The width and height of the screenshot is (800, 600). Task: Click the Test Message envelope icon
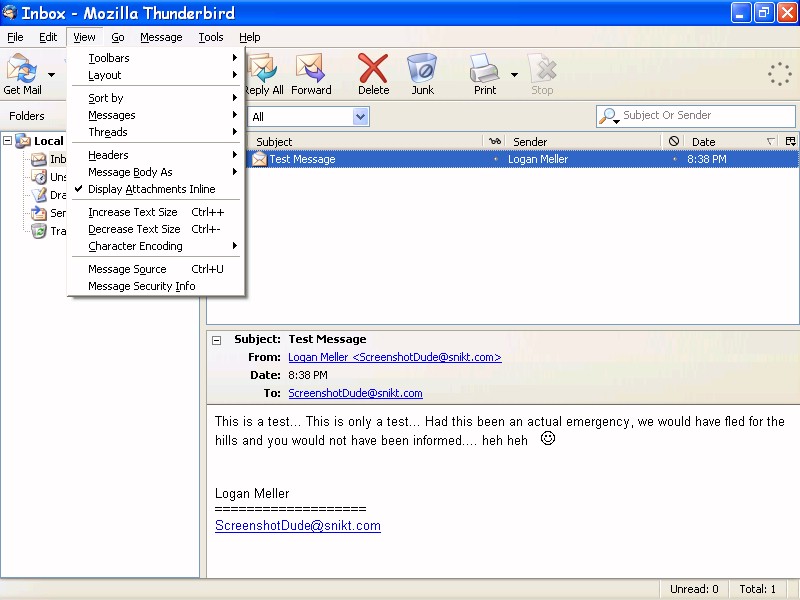click(x=259, y=159)
